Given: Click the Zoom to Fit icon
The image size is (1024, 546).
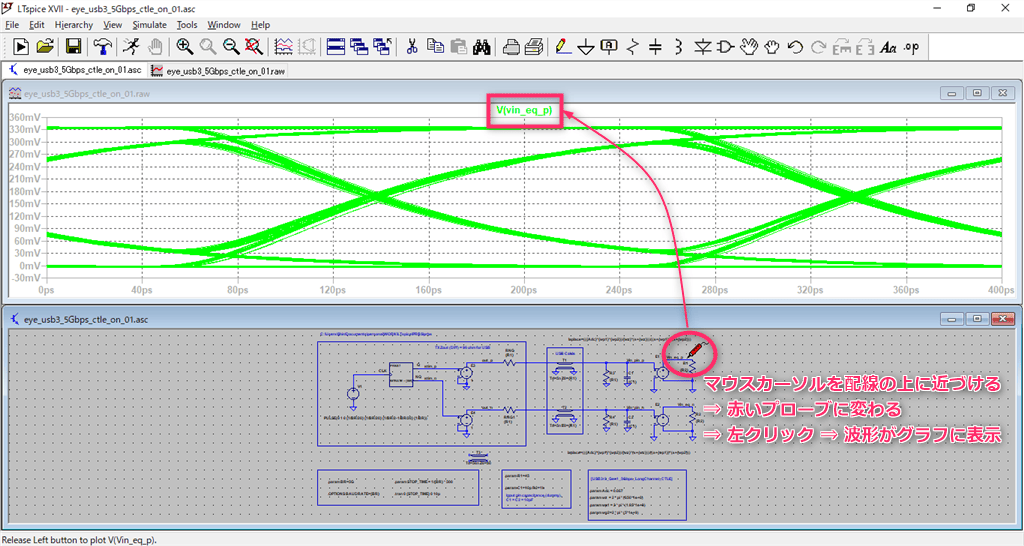Looking at the screenshot, I should [x=254, y=47].
